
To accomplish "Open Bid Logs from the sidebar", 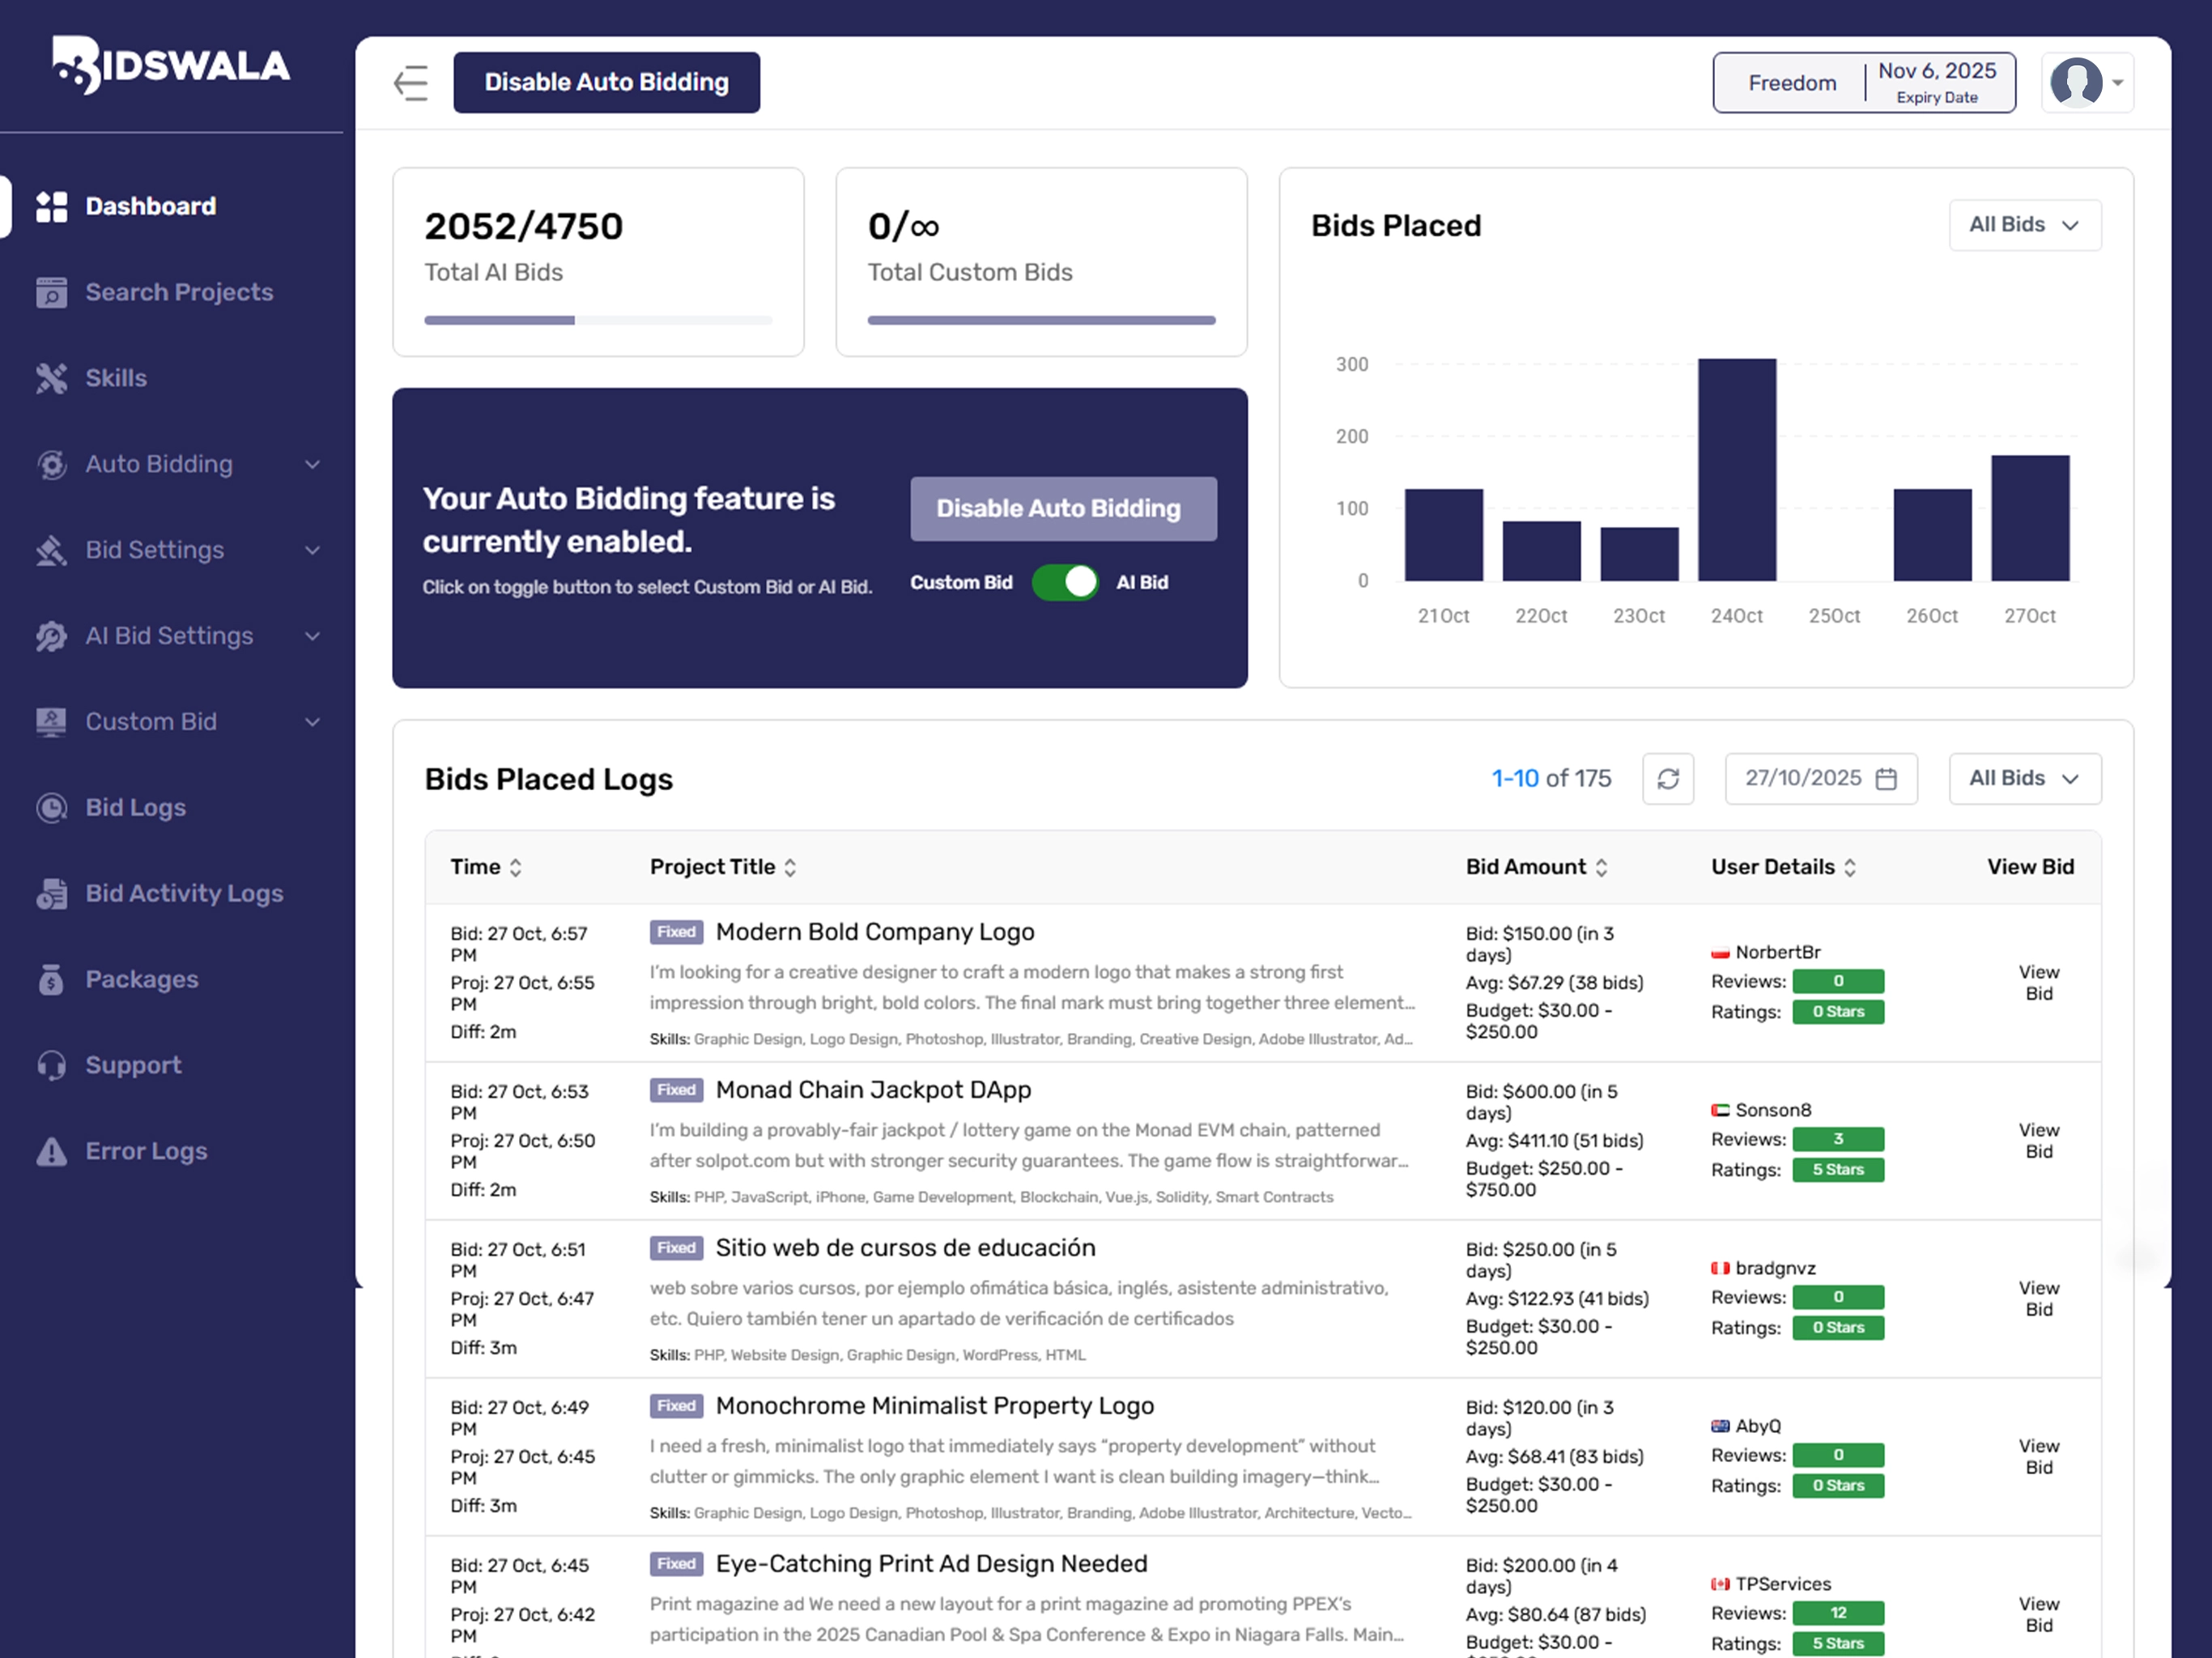I will click(134, 807).
